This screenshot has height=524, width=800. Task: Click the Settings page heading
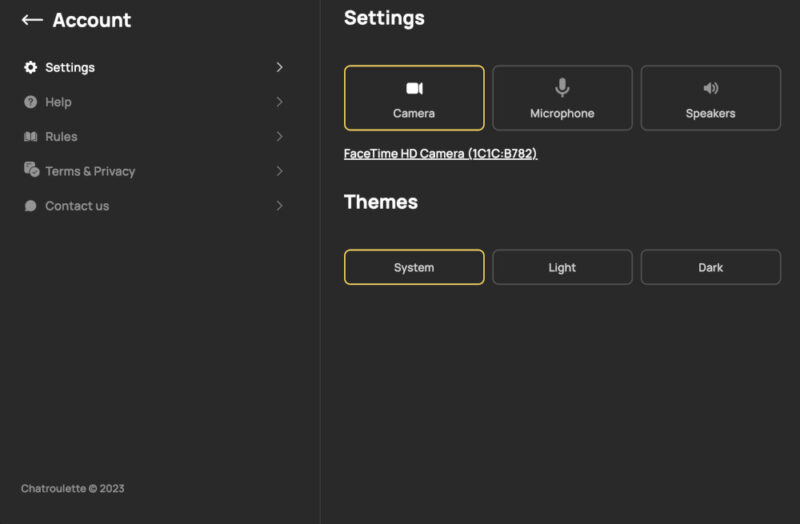pos(384,18)
